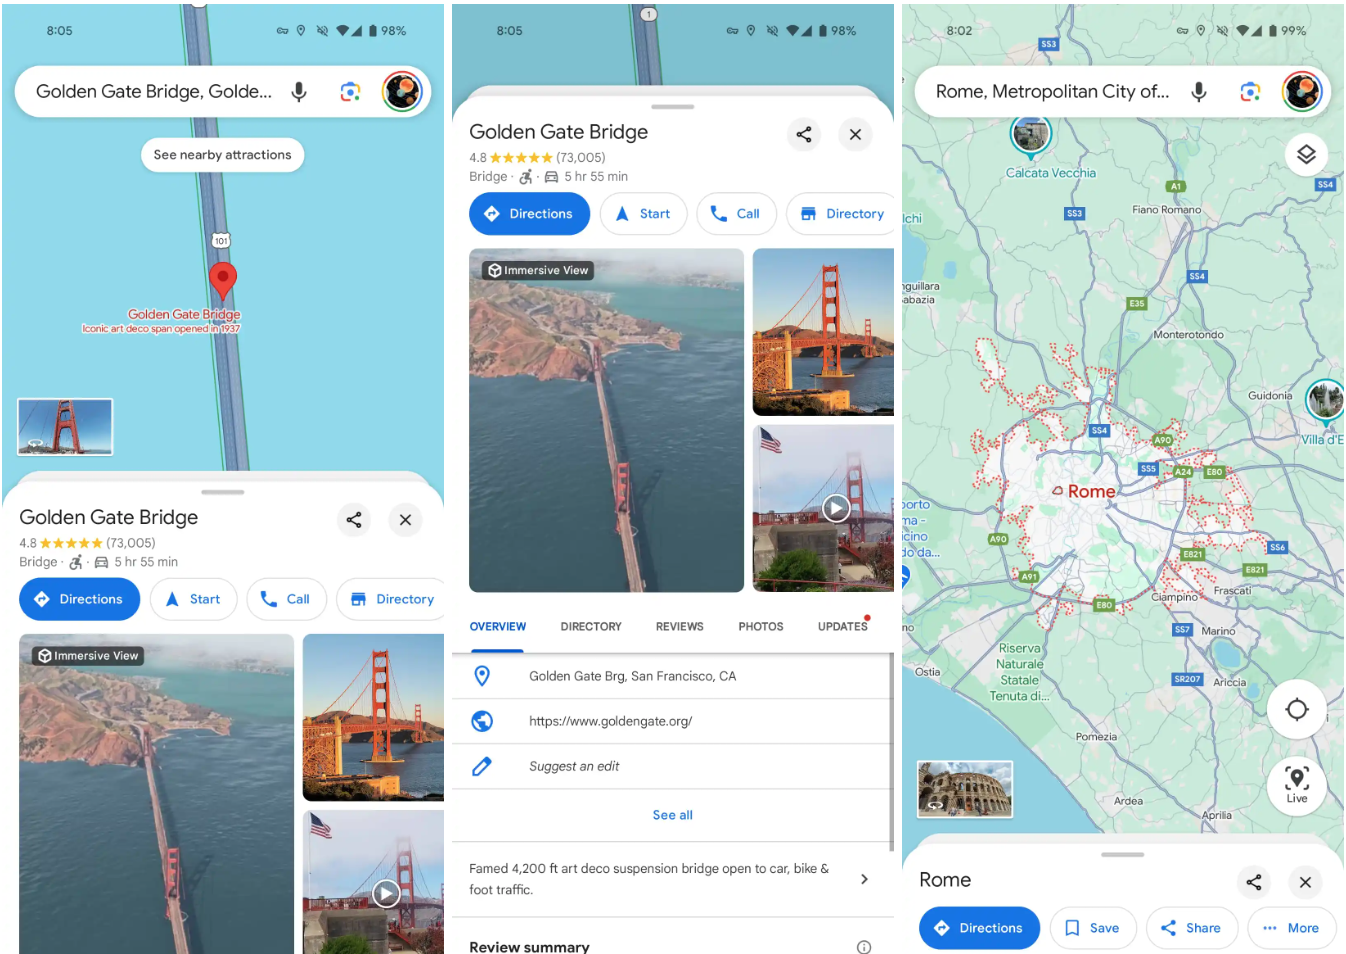The width and height of the screenshot is (1346, 954).
Task: Tap Start on the middle phone
Action: [643, 214]
